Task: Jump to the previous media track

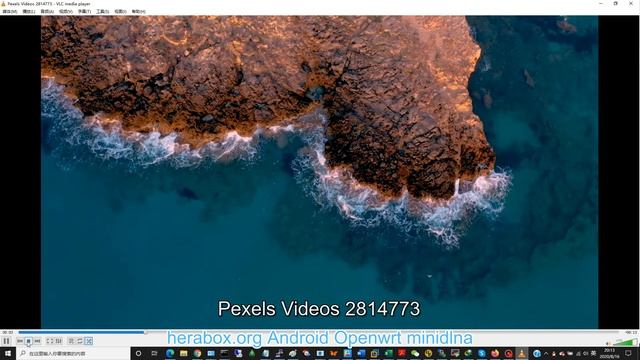Action: (x=20, y=341)
